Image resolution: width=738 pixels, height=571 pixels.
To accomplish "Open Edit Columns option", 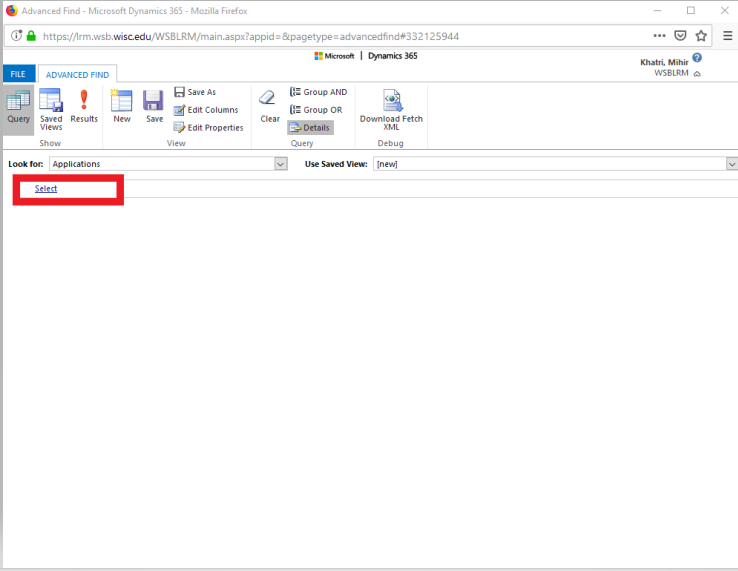I will click(206, 110).
